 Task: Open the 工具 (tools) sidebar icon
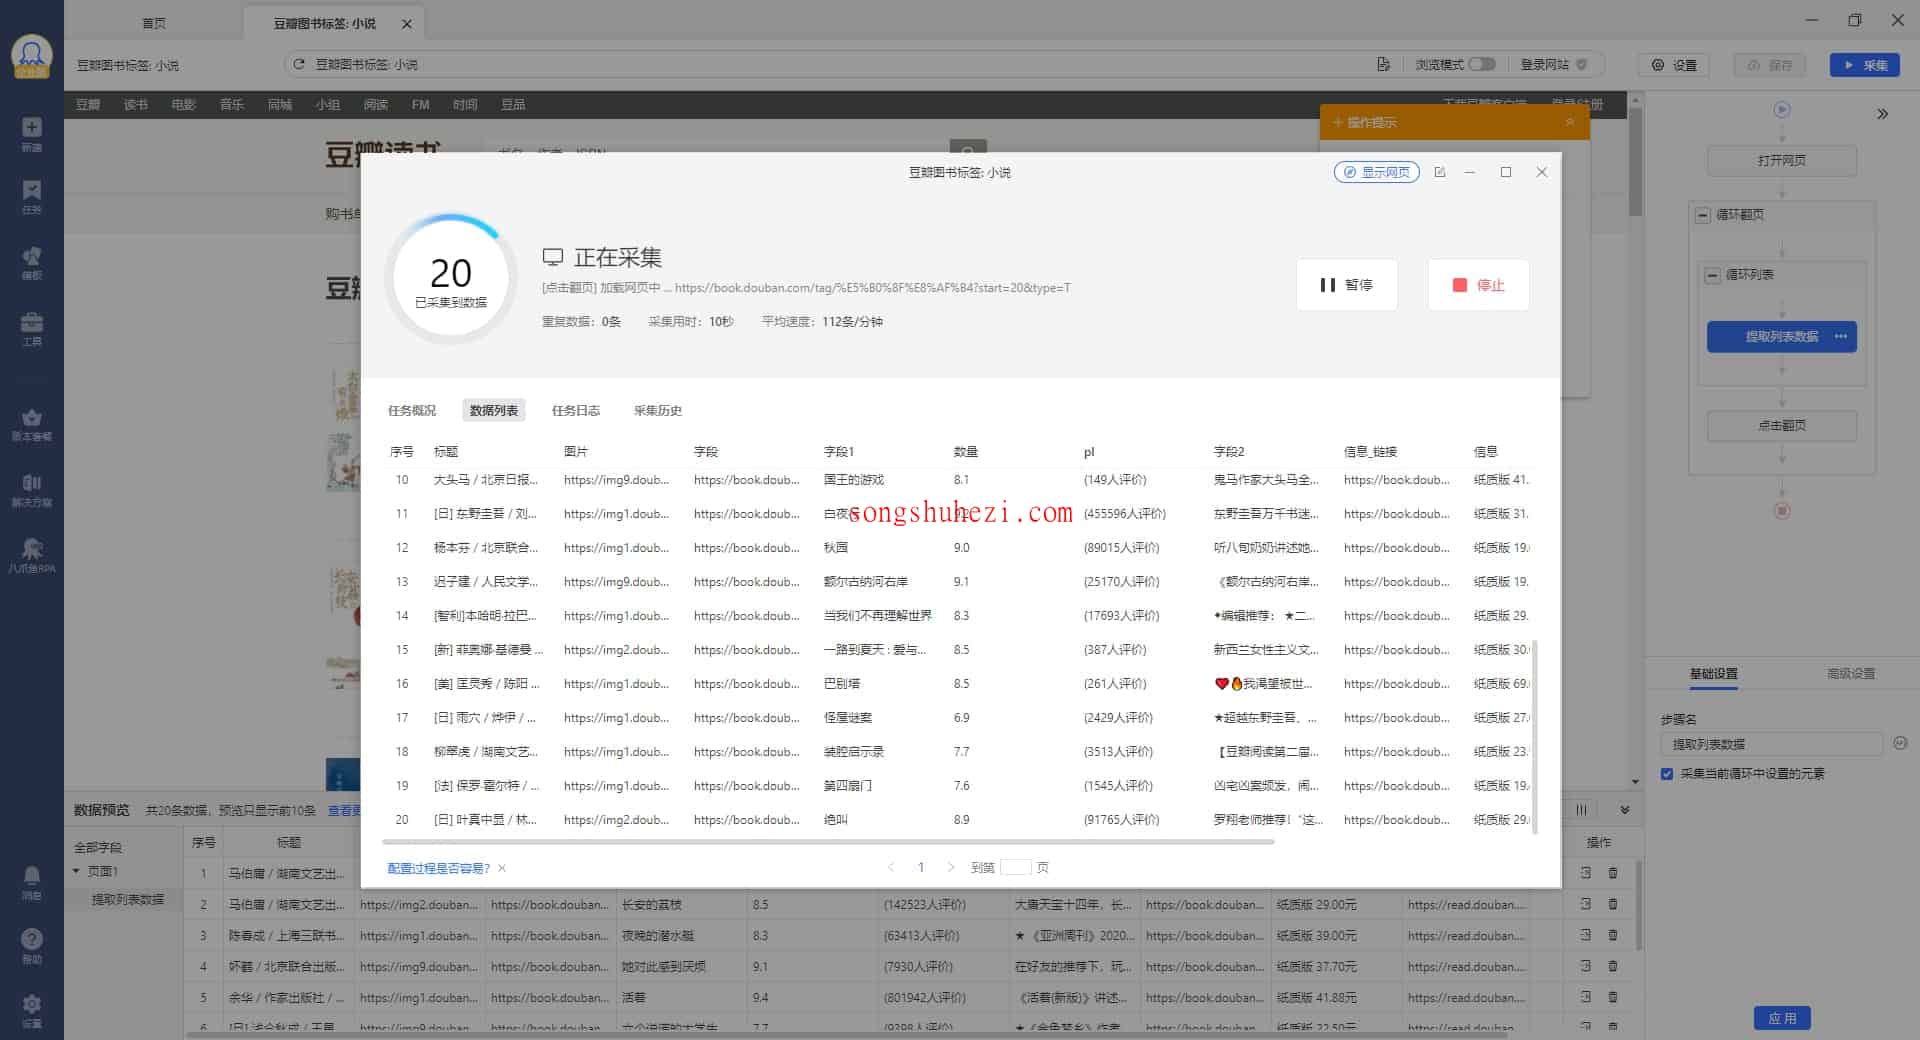(32, 328)
